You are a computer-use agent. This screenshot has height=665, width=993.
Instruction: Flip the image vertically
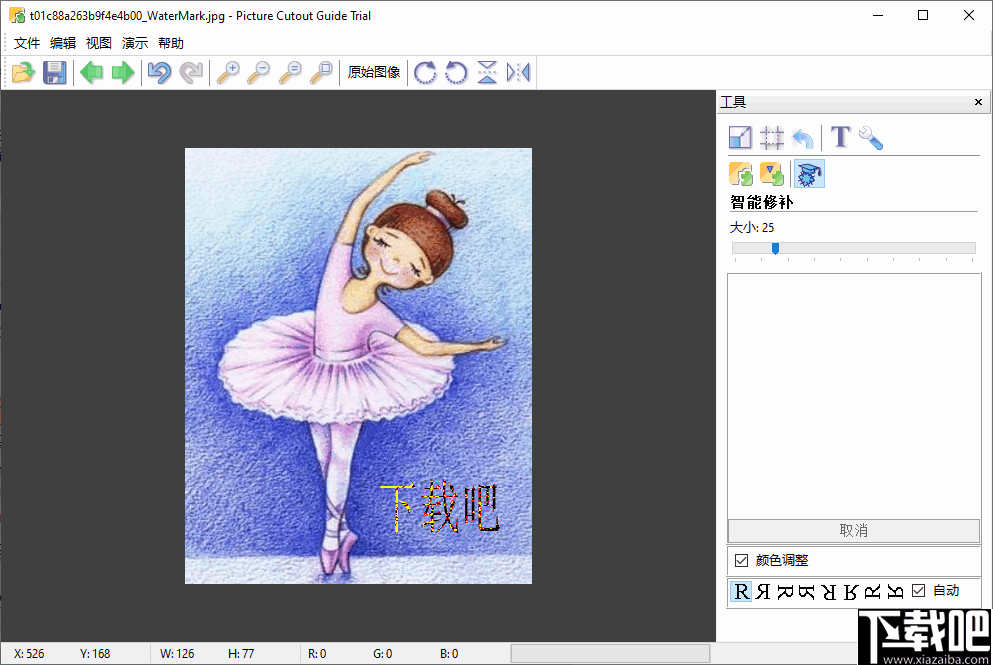(x=487, y=72)
